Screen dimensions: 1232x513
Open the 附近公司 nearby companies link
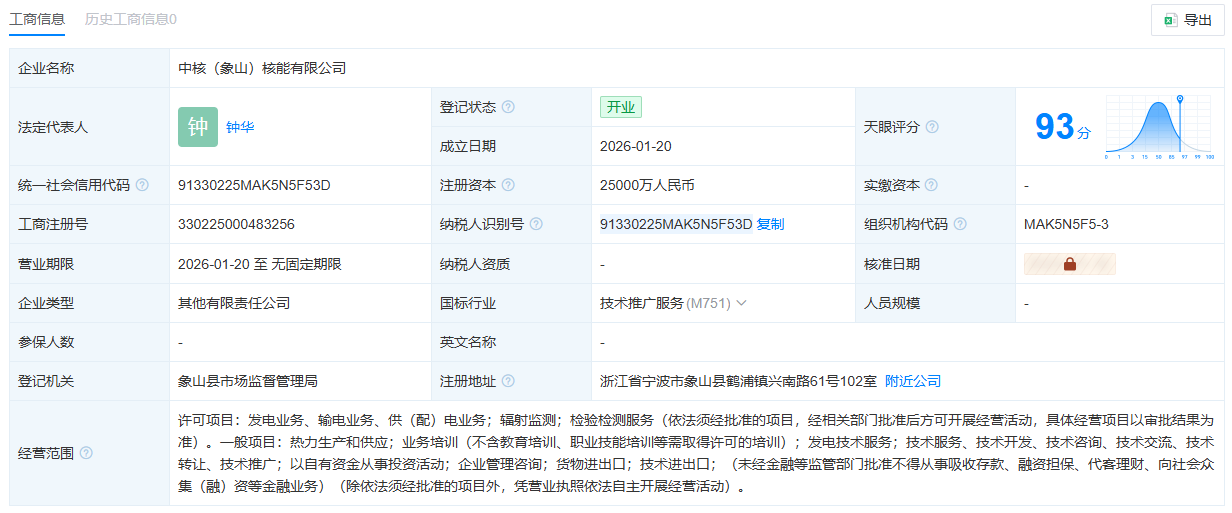coord(913,381)
